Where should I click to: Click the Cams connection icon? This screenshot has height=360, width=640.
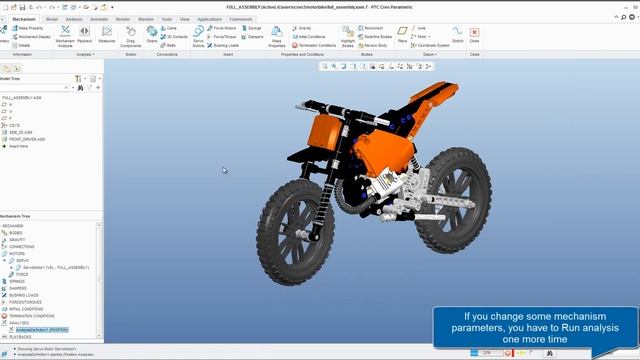168,28
